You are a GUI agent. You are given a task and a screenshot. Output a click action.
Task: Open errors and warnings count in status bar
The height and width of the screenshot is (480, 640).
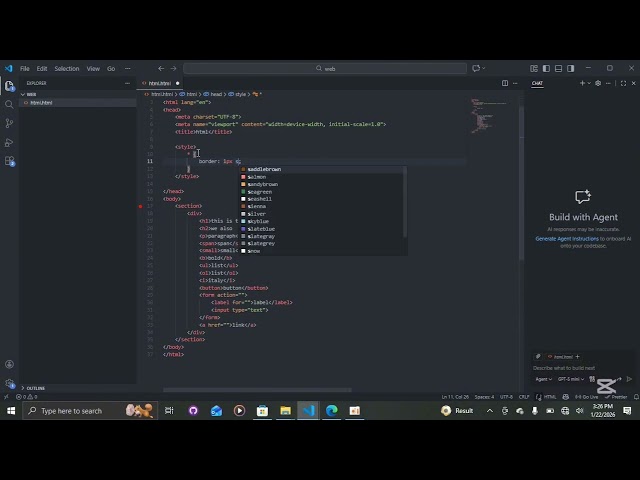[x=27, y=397]
